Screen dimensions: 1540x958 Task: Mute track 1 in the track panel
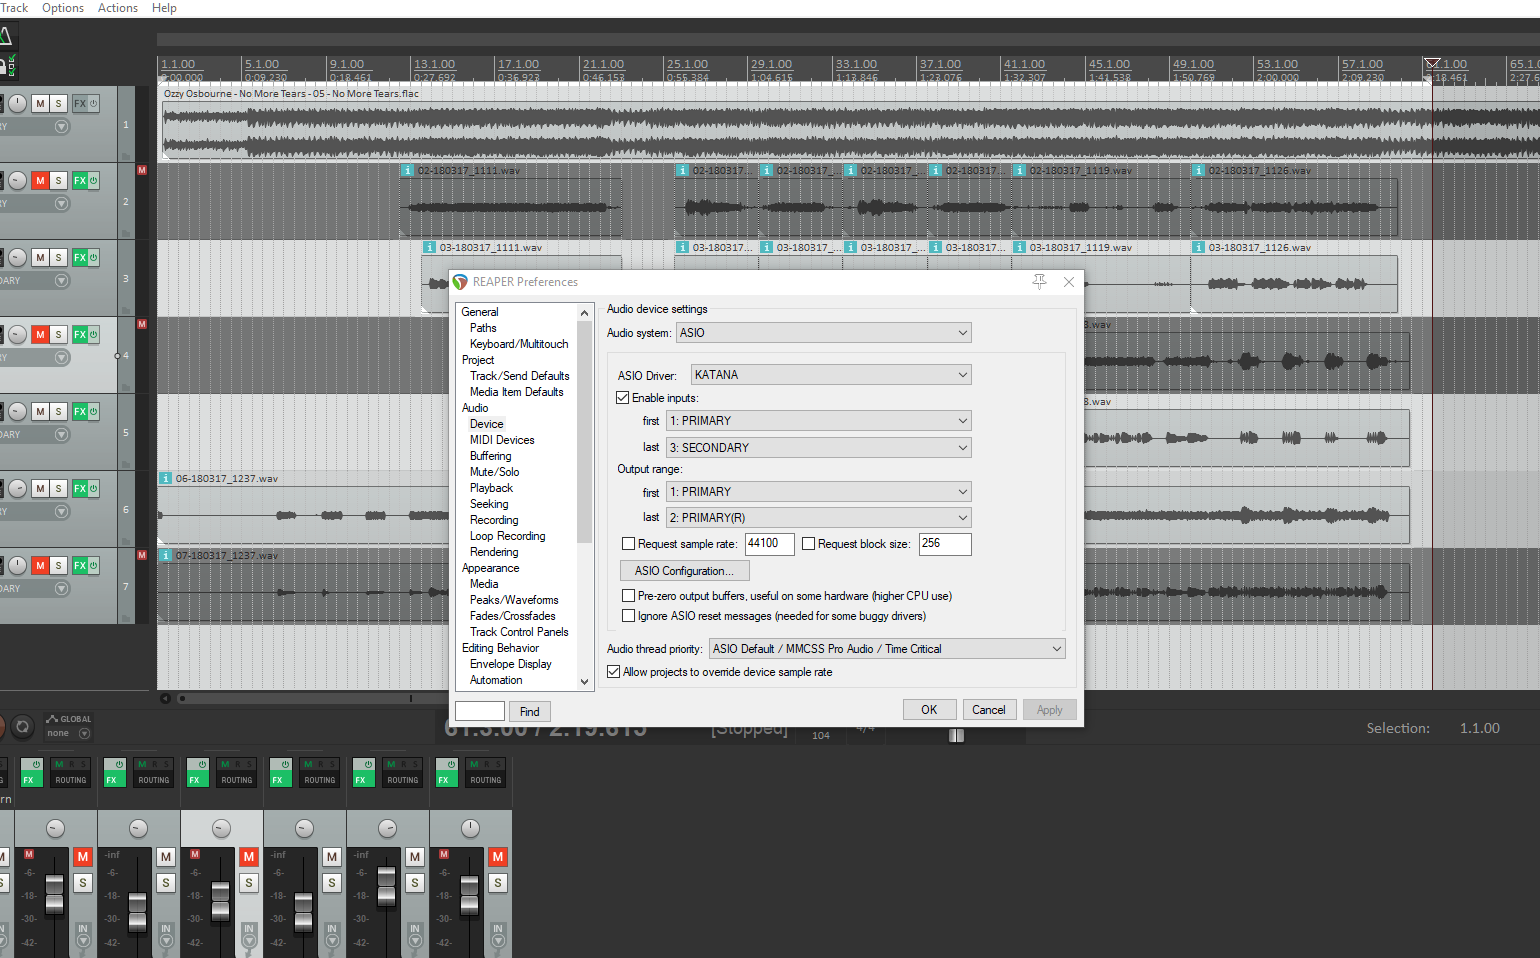[40, 104]
